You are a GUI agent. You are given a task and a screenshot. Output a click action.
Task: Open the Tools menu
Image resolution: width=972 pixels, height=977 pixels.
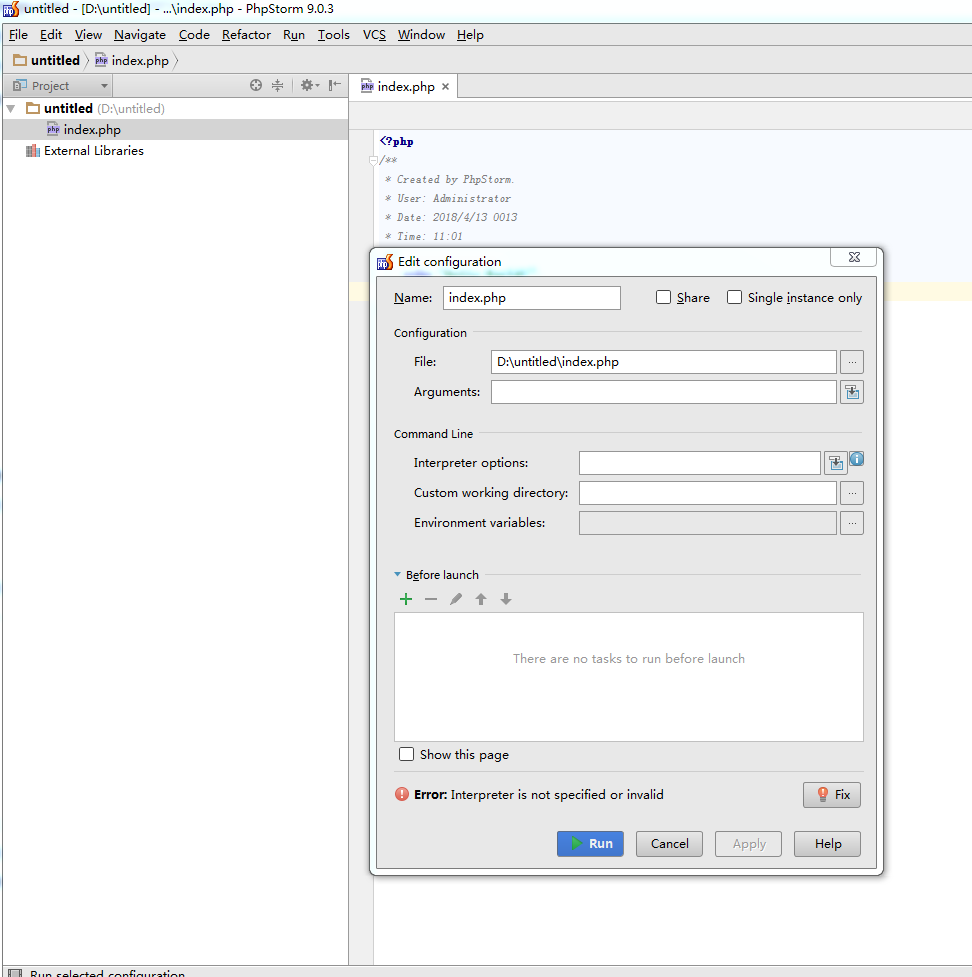pyautogui.click(x=333, y=35)
